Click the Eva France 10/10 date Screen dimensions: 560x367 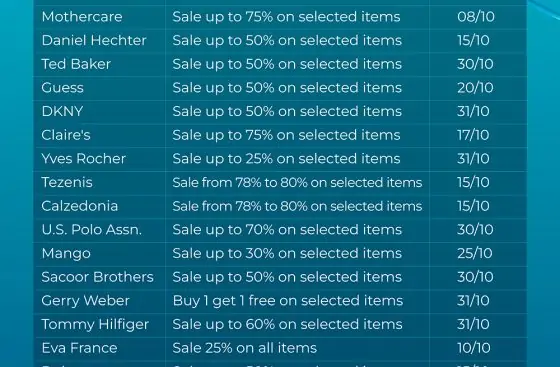click(x=474, y=348)
